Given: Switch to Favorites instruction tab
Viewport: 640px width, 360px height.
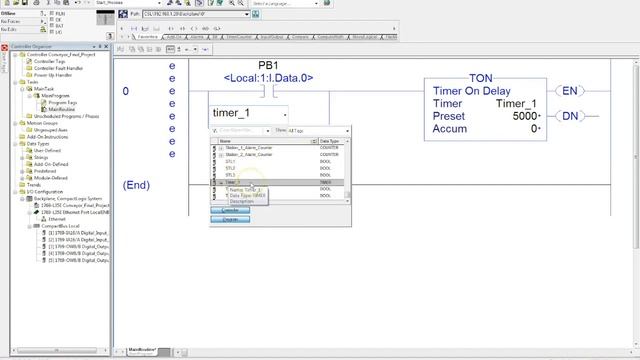Looking at the screenshot, I should (x=147, y=37).
